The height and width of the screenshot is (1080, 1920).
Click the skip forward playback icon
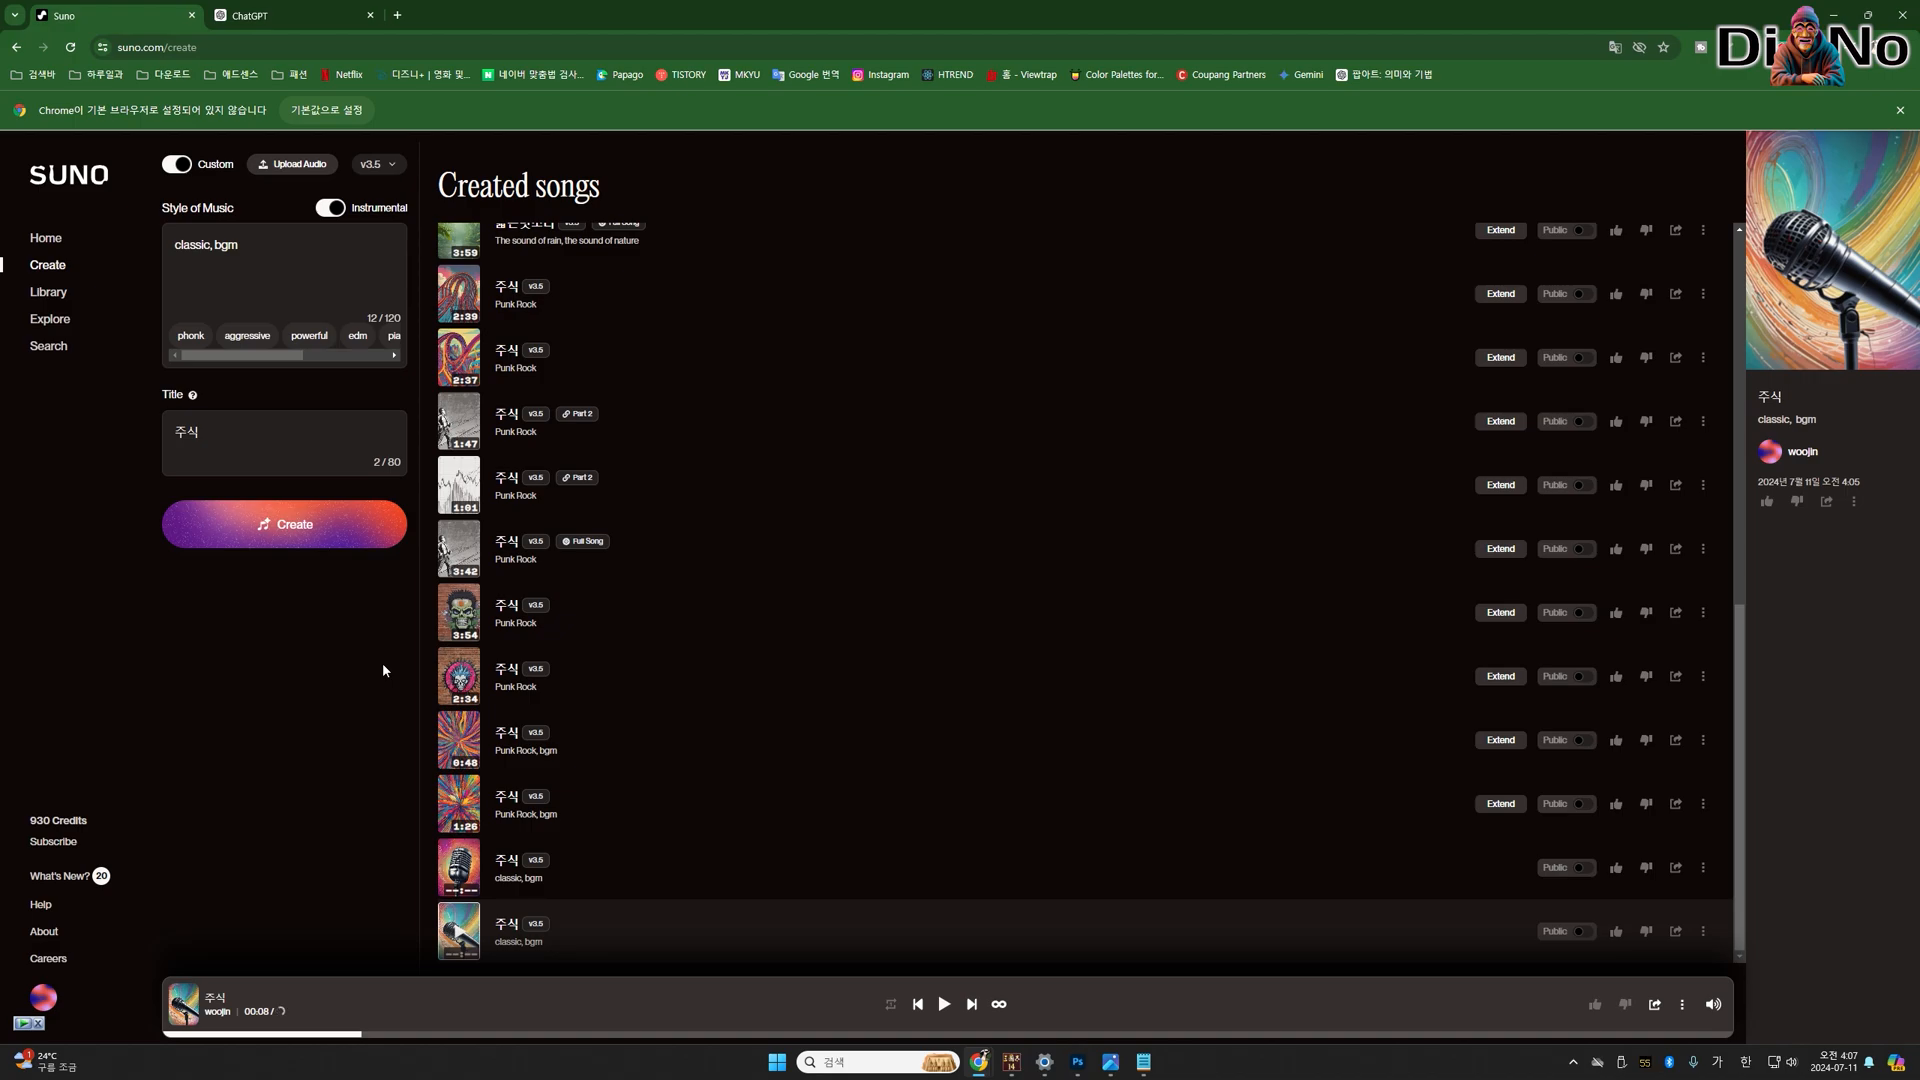(x=972, y=1004)
